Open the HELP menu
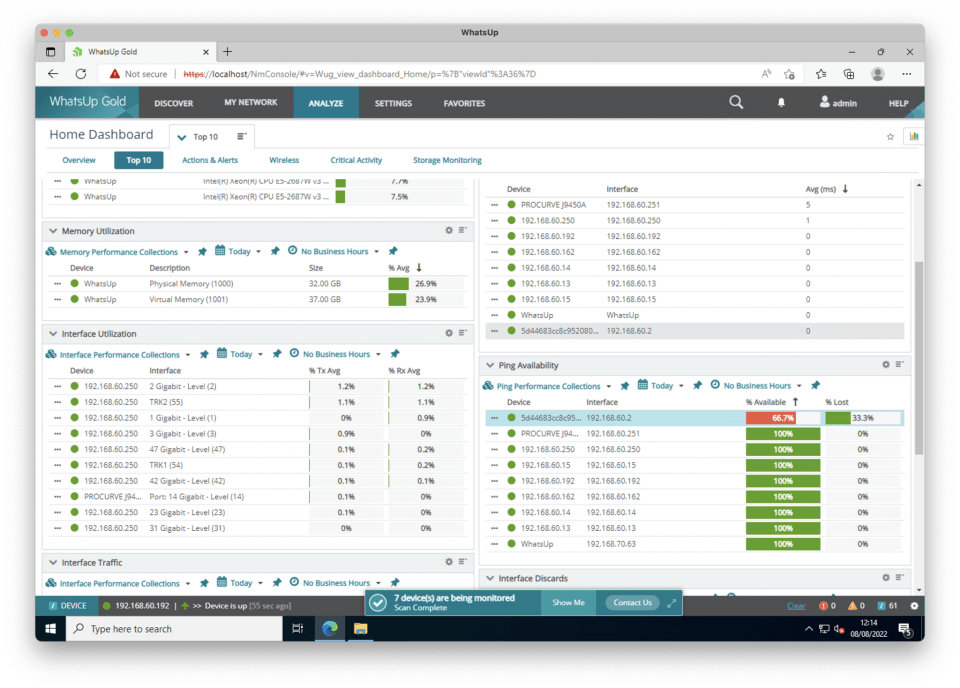The height and width of the screenshot is (688, 960). (x=898, y=103)
